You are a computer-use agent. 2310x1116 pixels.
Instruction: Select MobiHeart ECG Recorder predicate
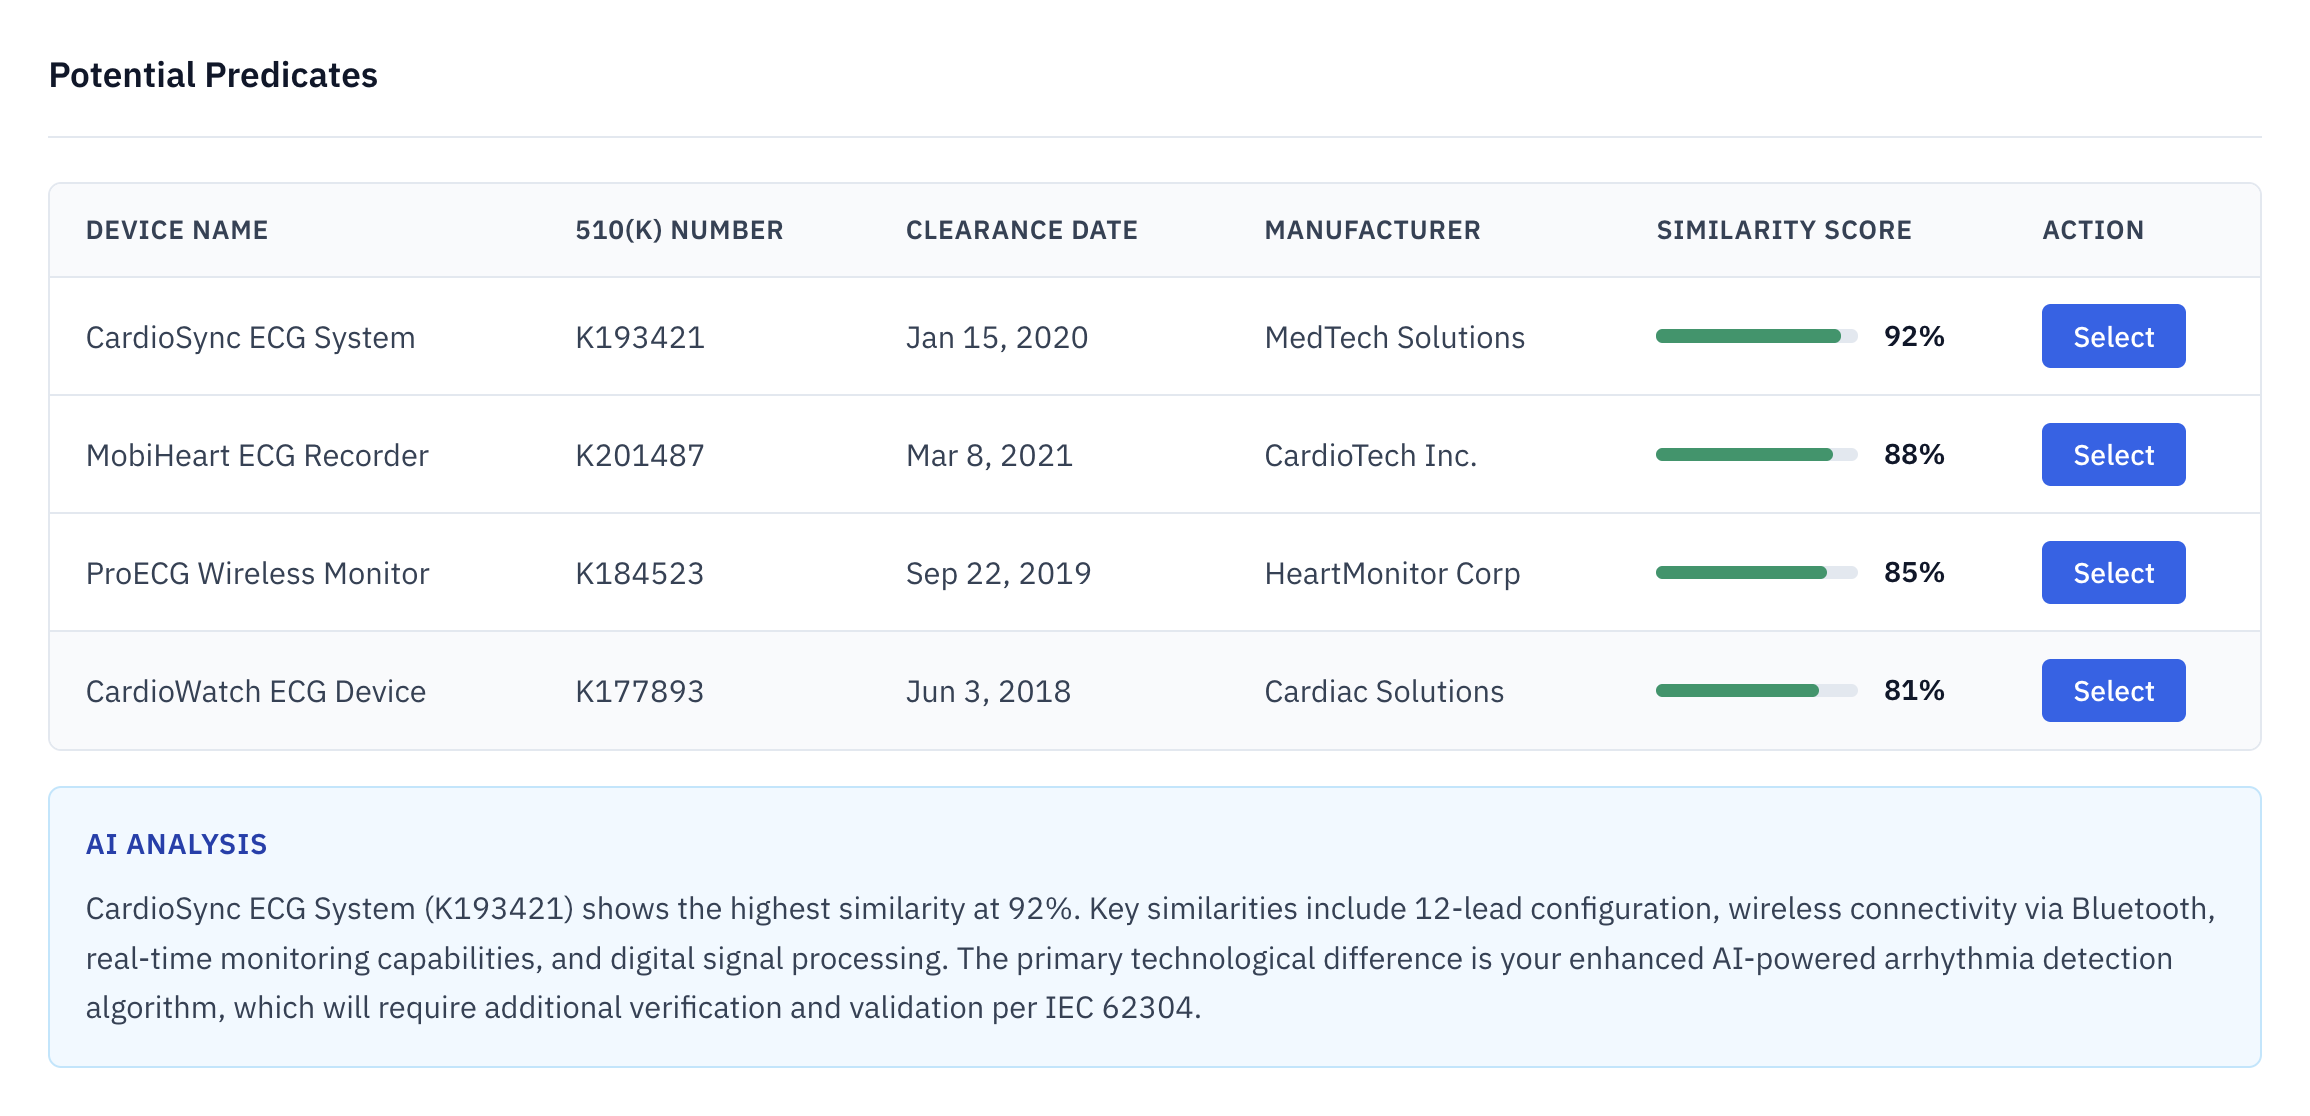click(2112, 454)
